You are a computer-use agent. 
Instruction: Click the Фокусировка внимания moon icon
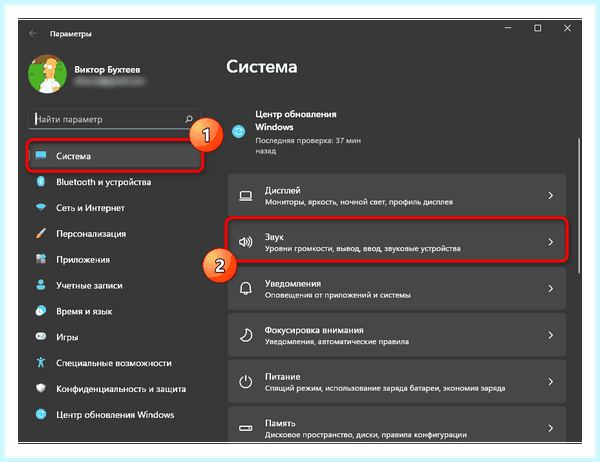click(x=246, y=335)
